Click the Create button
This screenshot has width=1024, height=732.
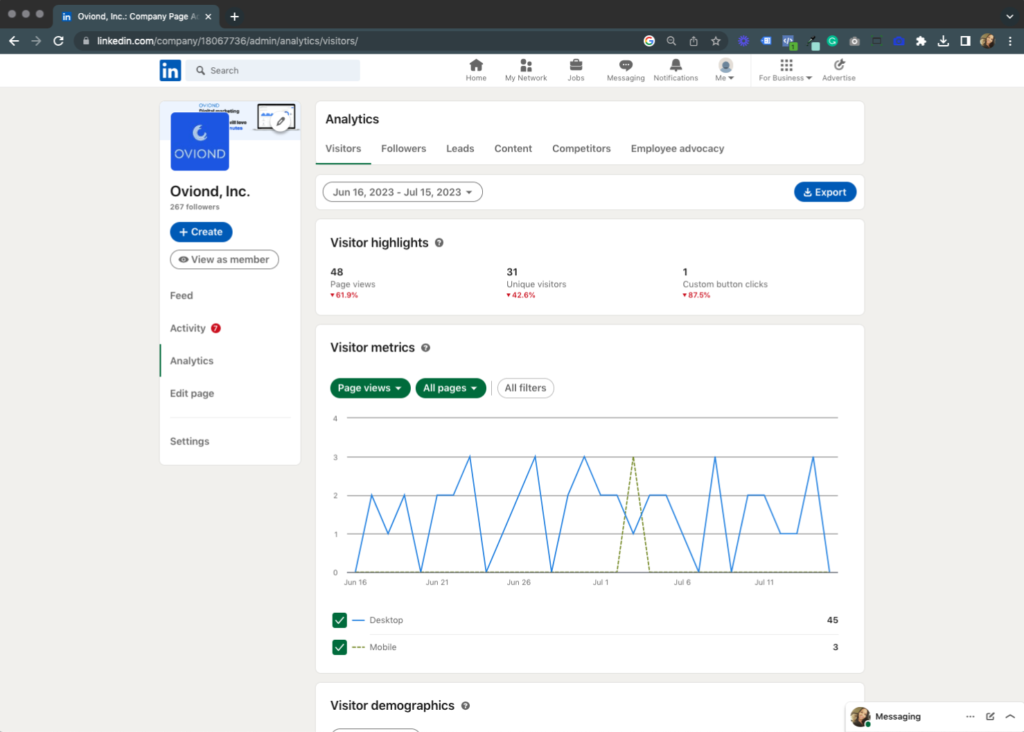(201, 232)
